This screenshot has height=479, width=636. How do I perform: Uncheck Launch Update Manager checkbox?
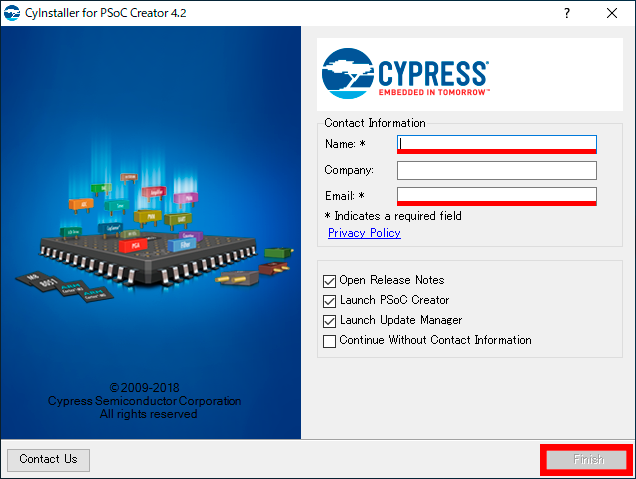coord(329,321)
